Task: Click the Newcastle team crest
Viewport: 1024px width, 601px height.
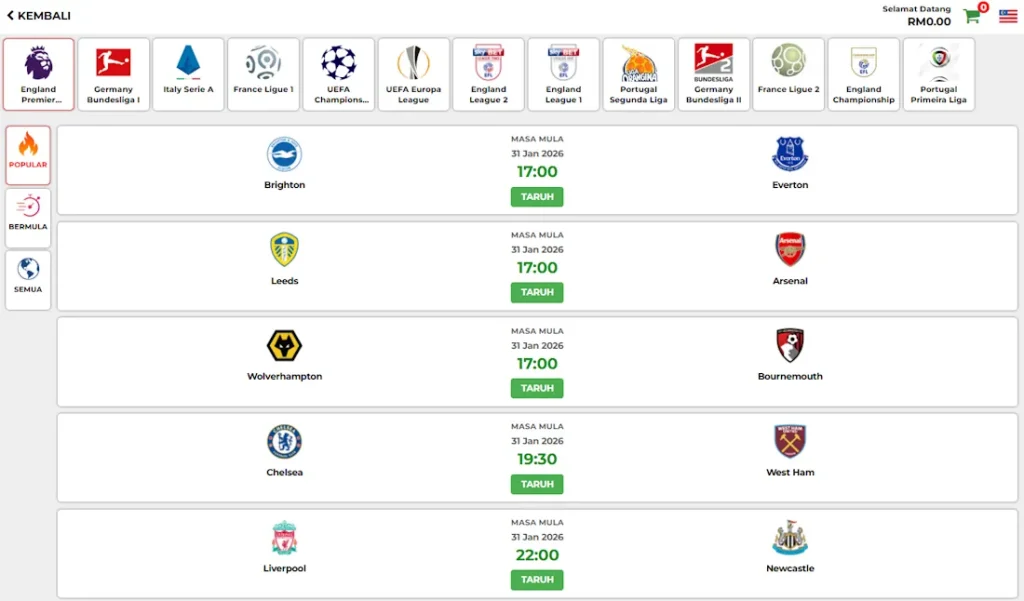Action: pyautogui.click(x=790, y=537)
